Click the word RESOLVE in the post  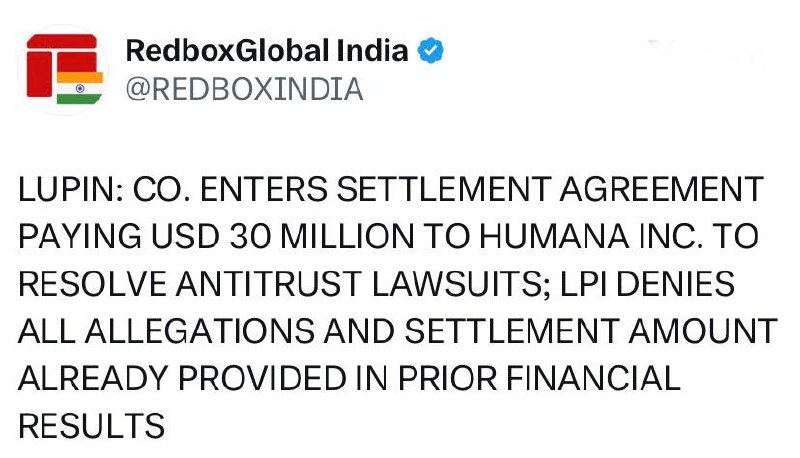coord(93,284)
